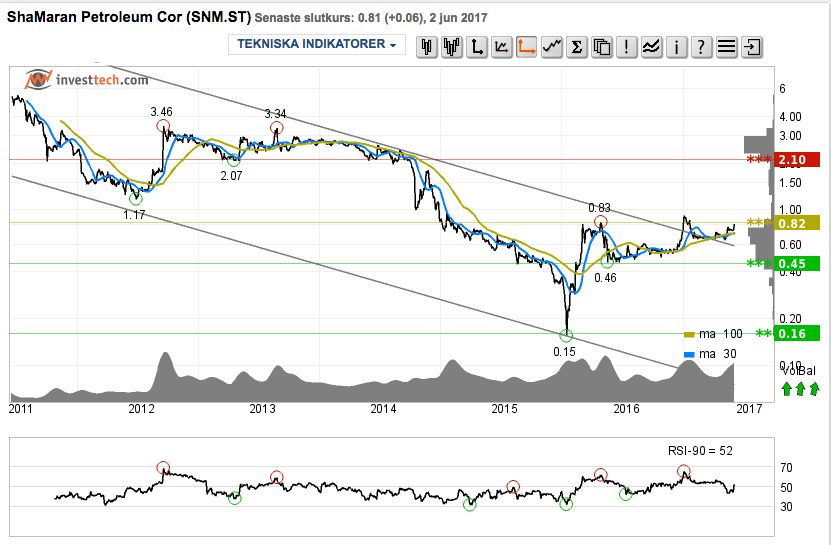The image size is (831, 545).
Task: Select the wide candlestick chart icon
Action: click(x=452, y=47)
